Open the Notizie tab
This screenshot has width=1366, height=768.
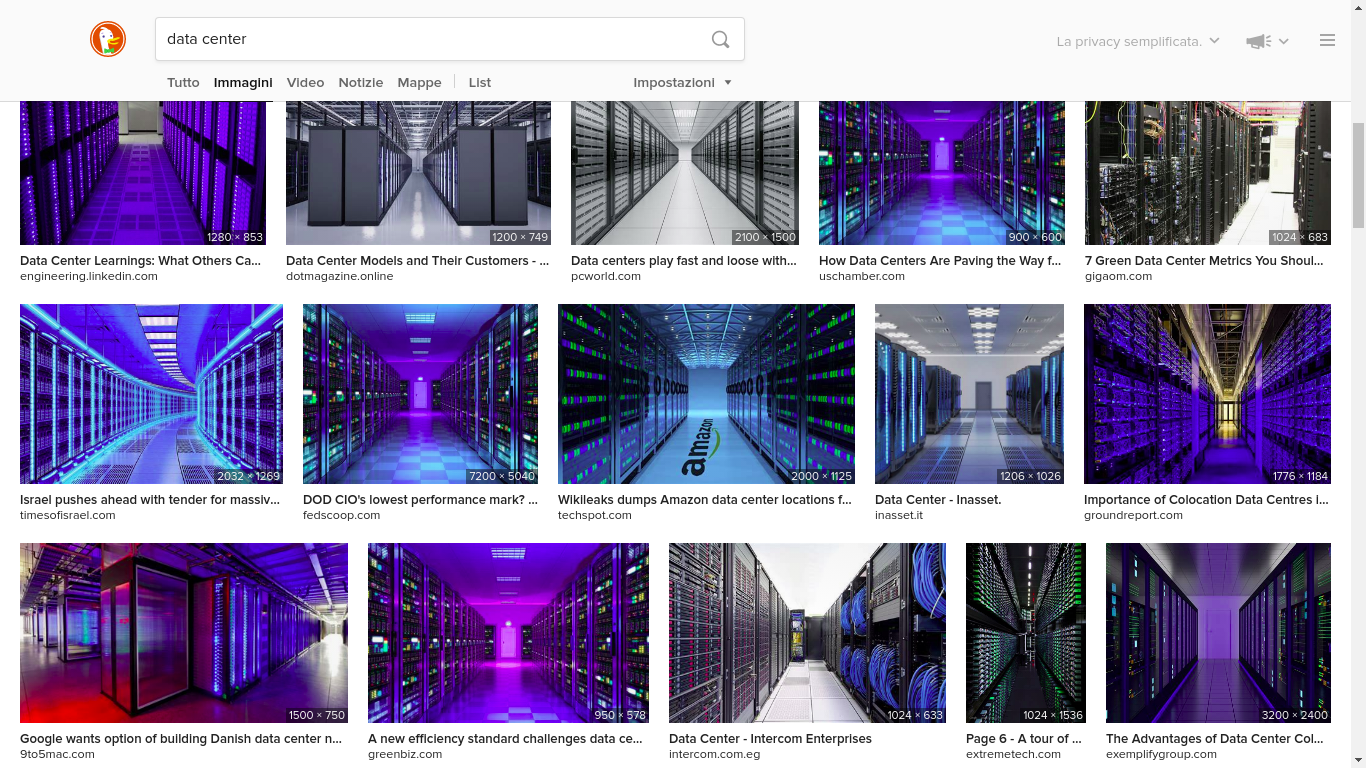pos(360,82)
